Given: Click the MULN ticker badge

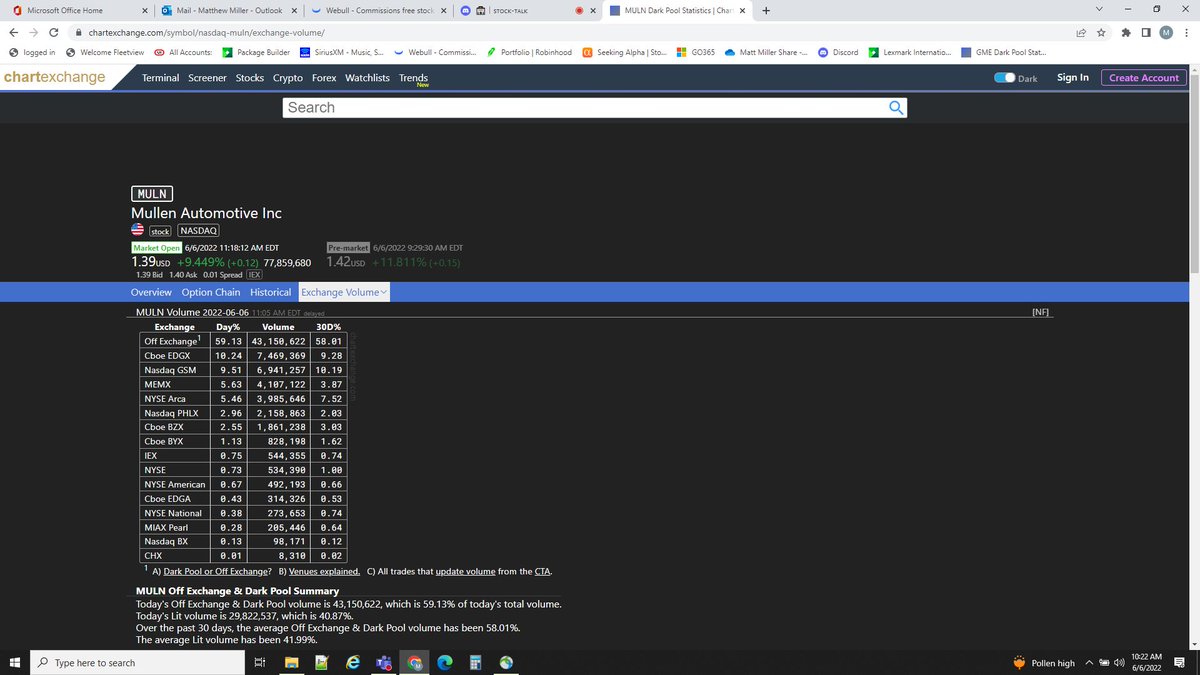Looking at the screenshot, I should pyautogui.click(x=153, y=194).
